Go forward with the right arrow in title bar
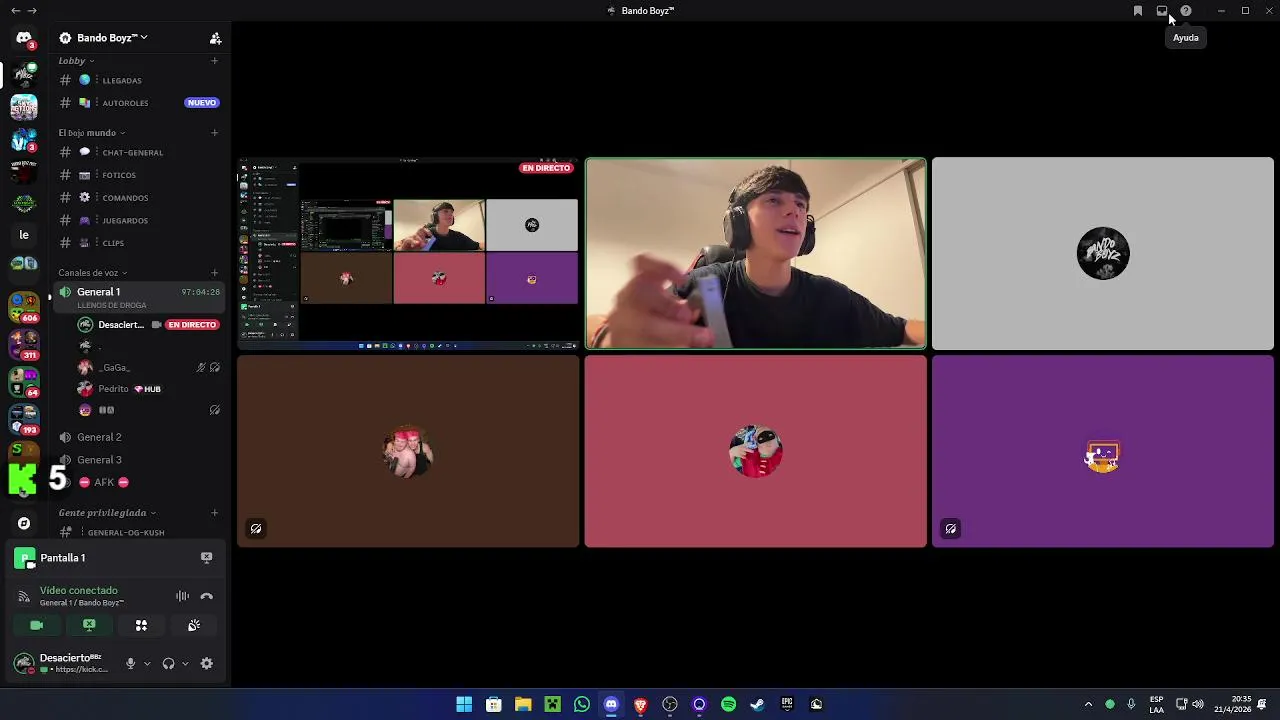The width and height of the screenshot is (1280, 720). (x=32, y=11)
